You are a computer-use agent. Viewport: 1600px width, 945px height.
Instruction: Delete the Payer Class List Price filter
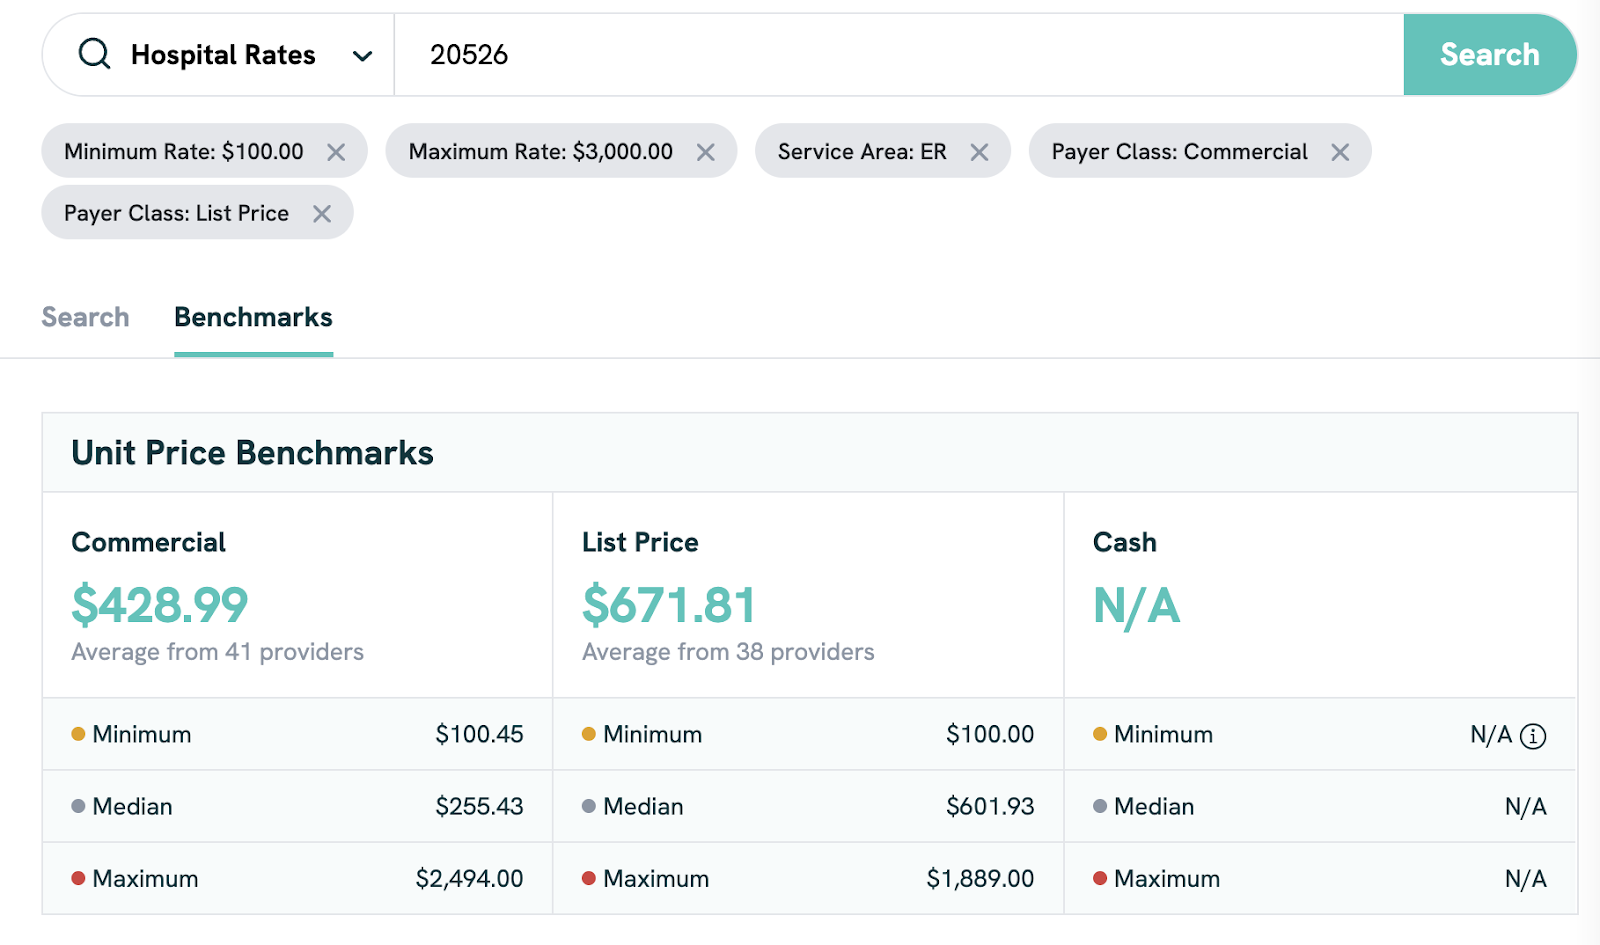point(322,214)
